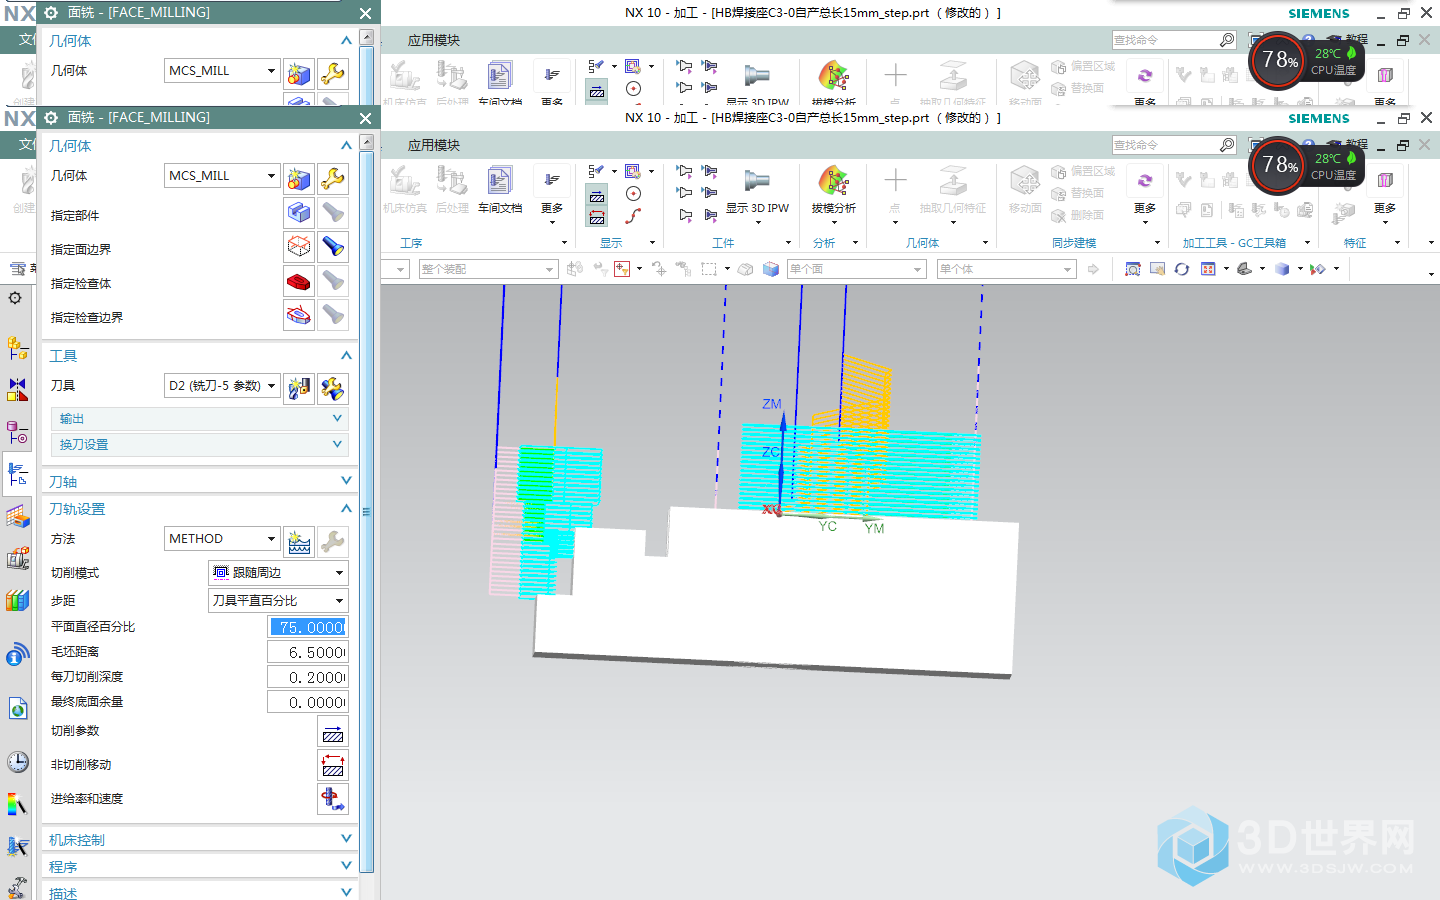Screen dimensions: 1440x900
Task: Click the 车间文档 shop documentation icon
Action: click(500, 190)
